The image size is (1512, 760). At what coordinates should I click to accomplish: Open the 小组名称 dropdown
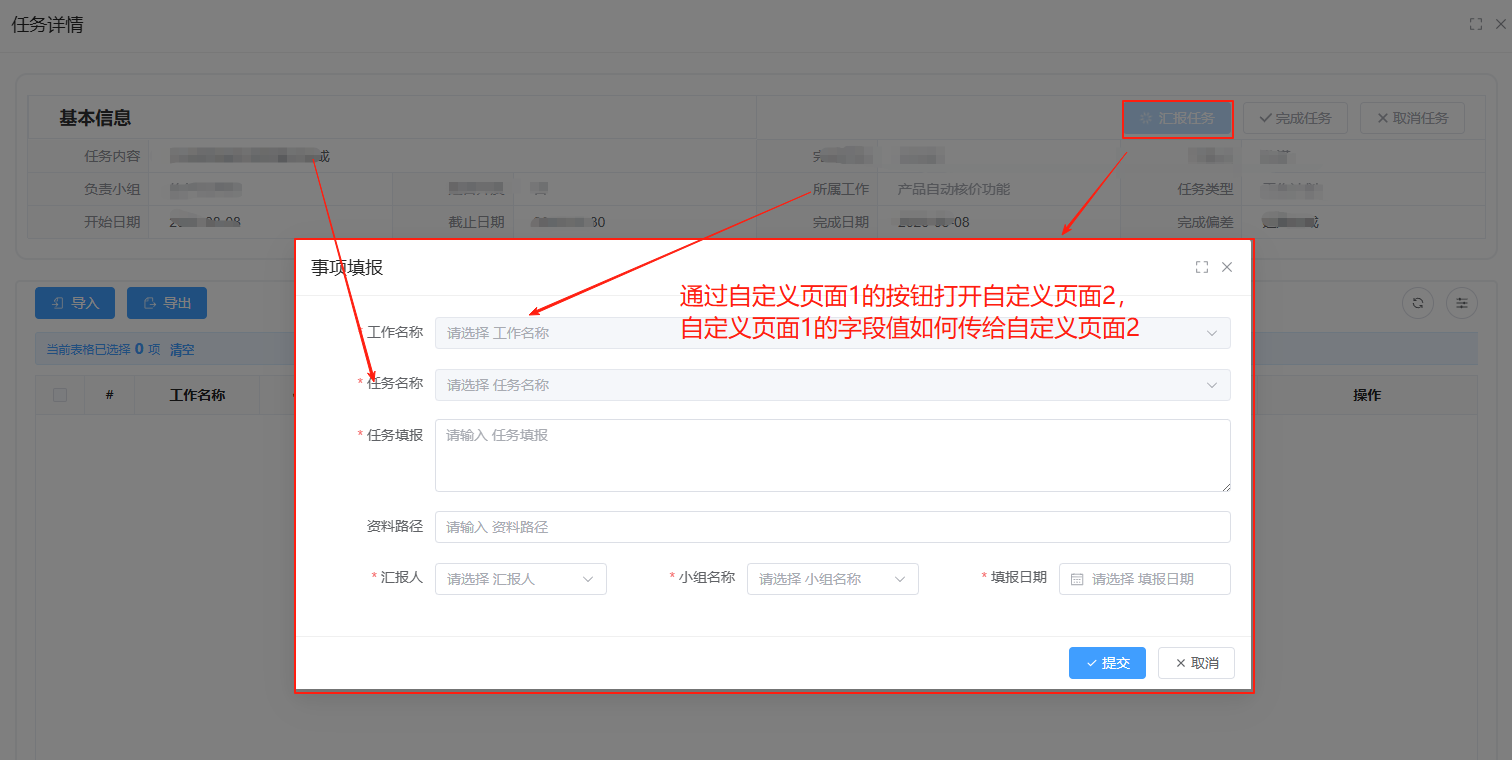[x=832, y=579]
